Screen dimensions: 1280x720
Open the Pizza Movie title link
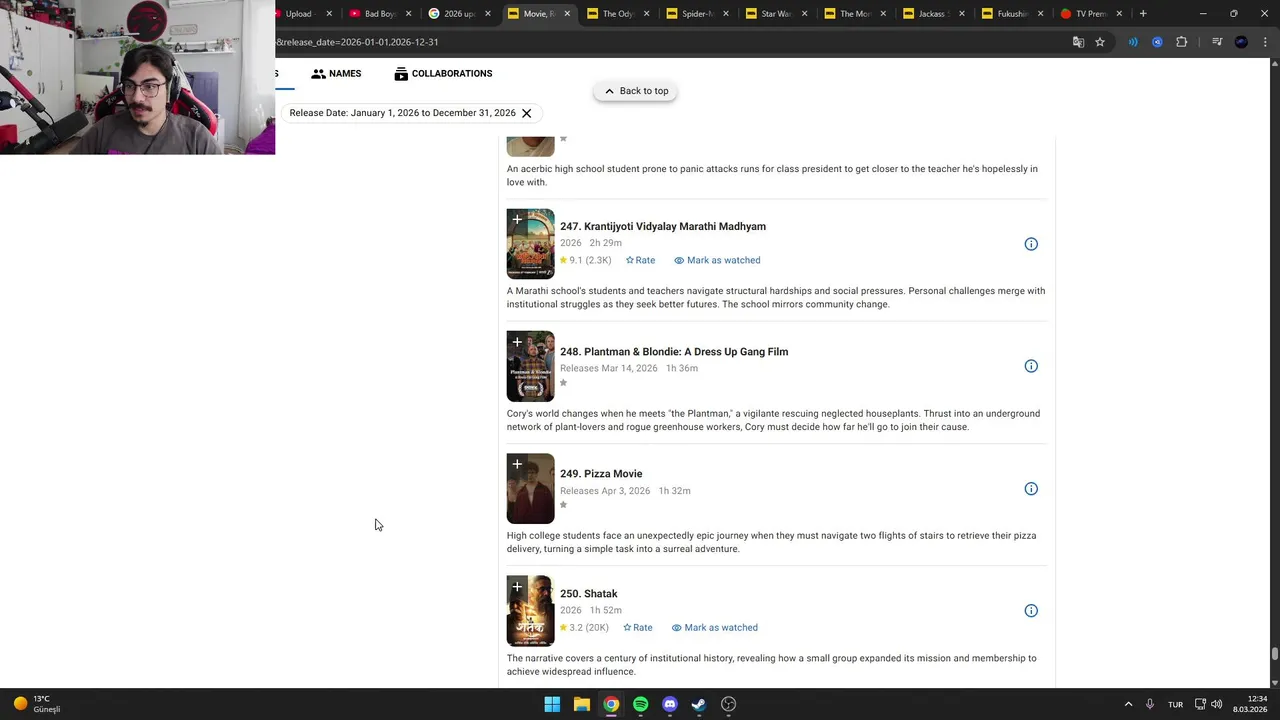(x=601, y=474)
